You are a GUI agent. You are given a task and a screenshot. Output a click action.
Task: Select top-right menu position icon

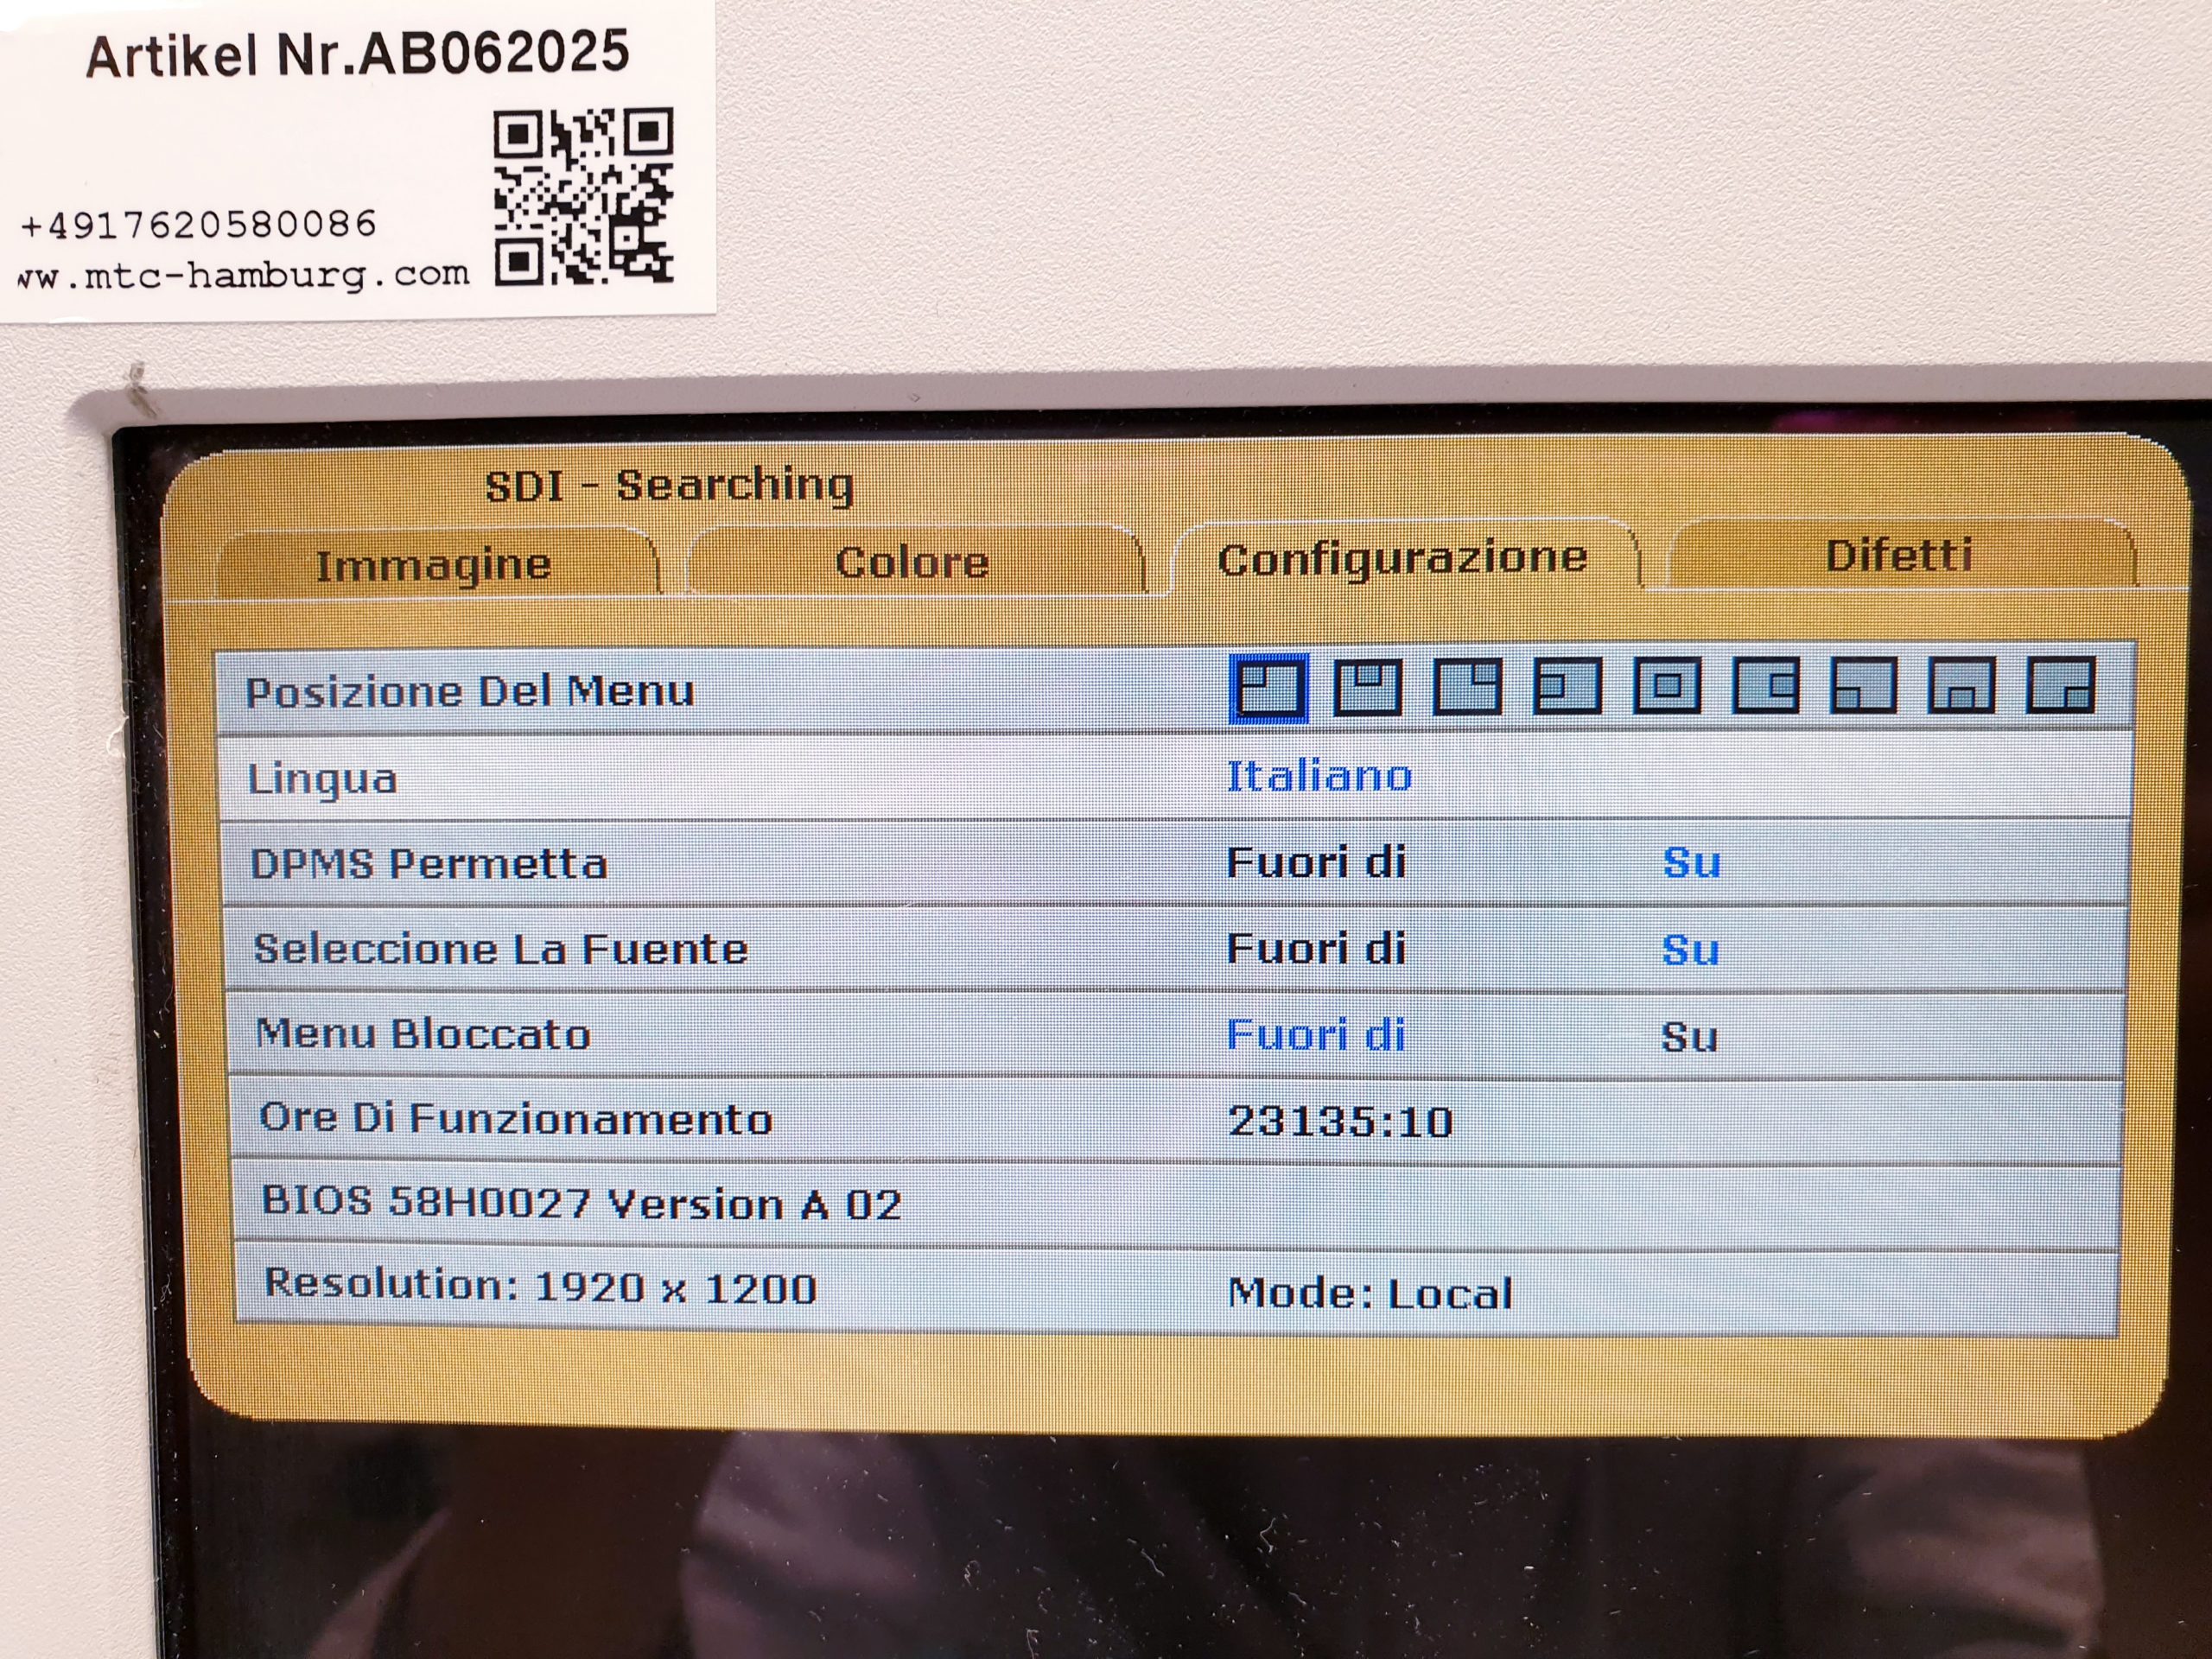click(x=1466, y=687)
